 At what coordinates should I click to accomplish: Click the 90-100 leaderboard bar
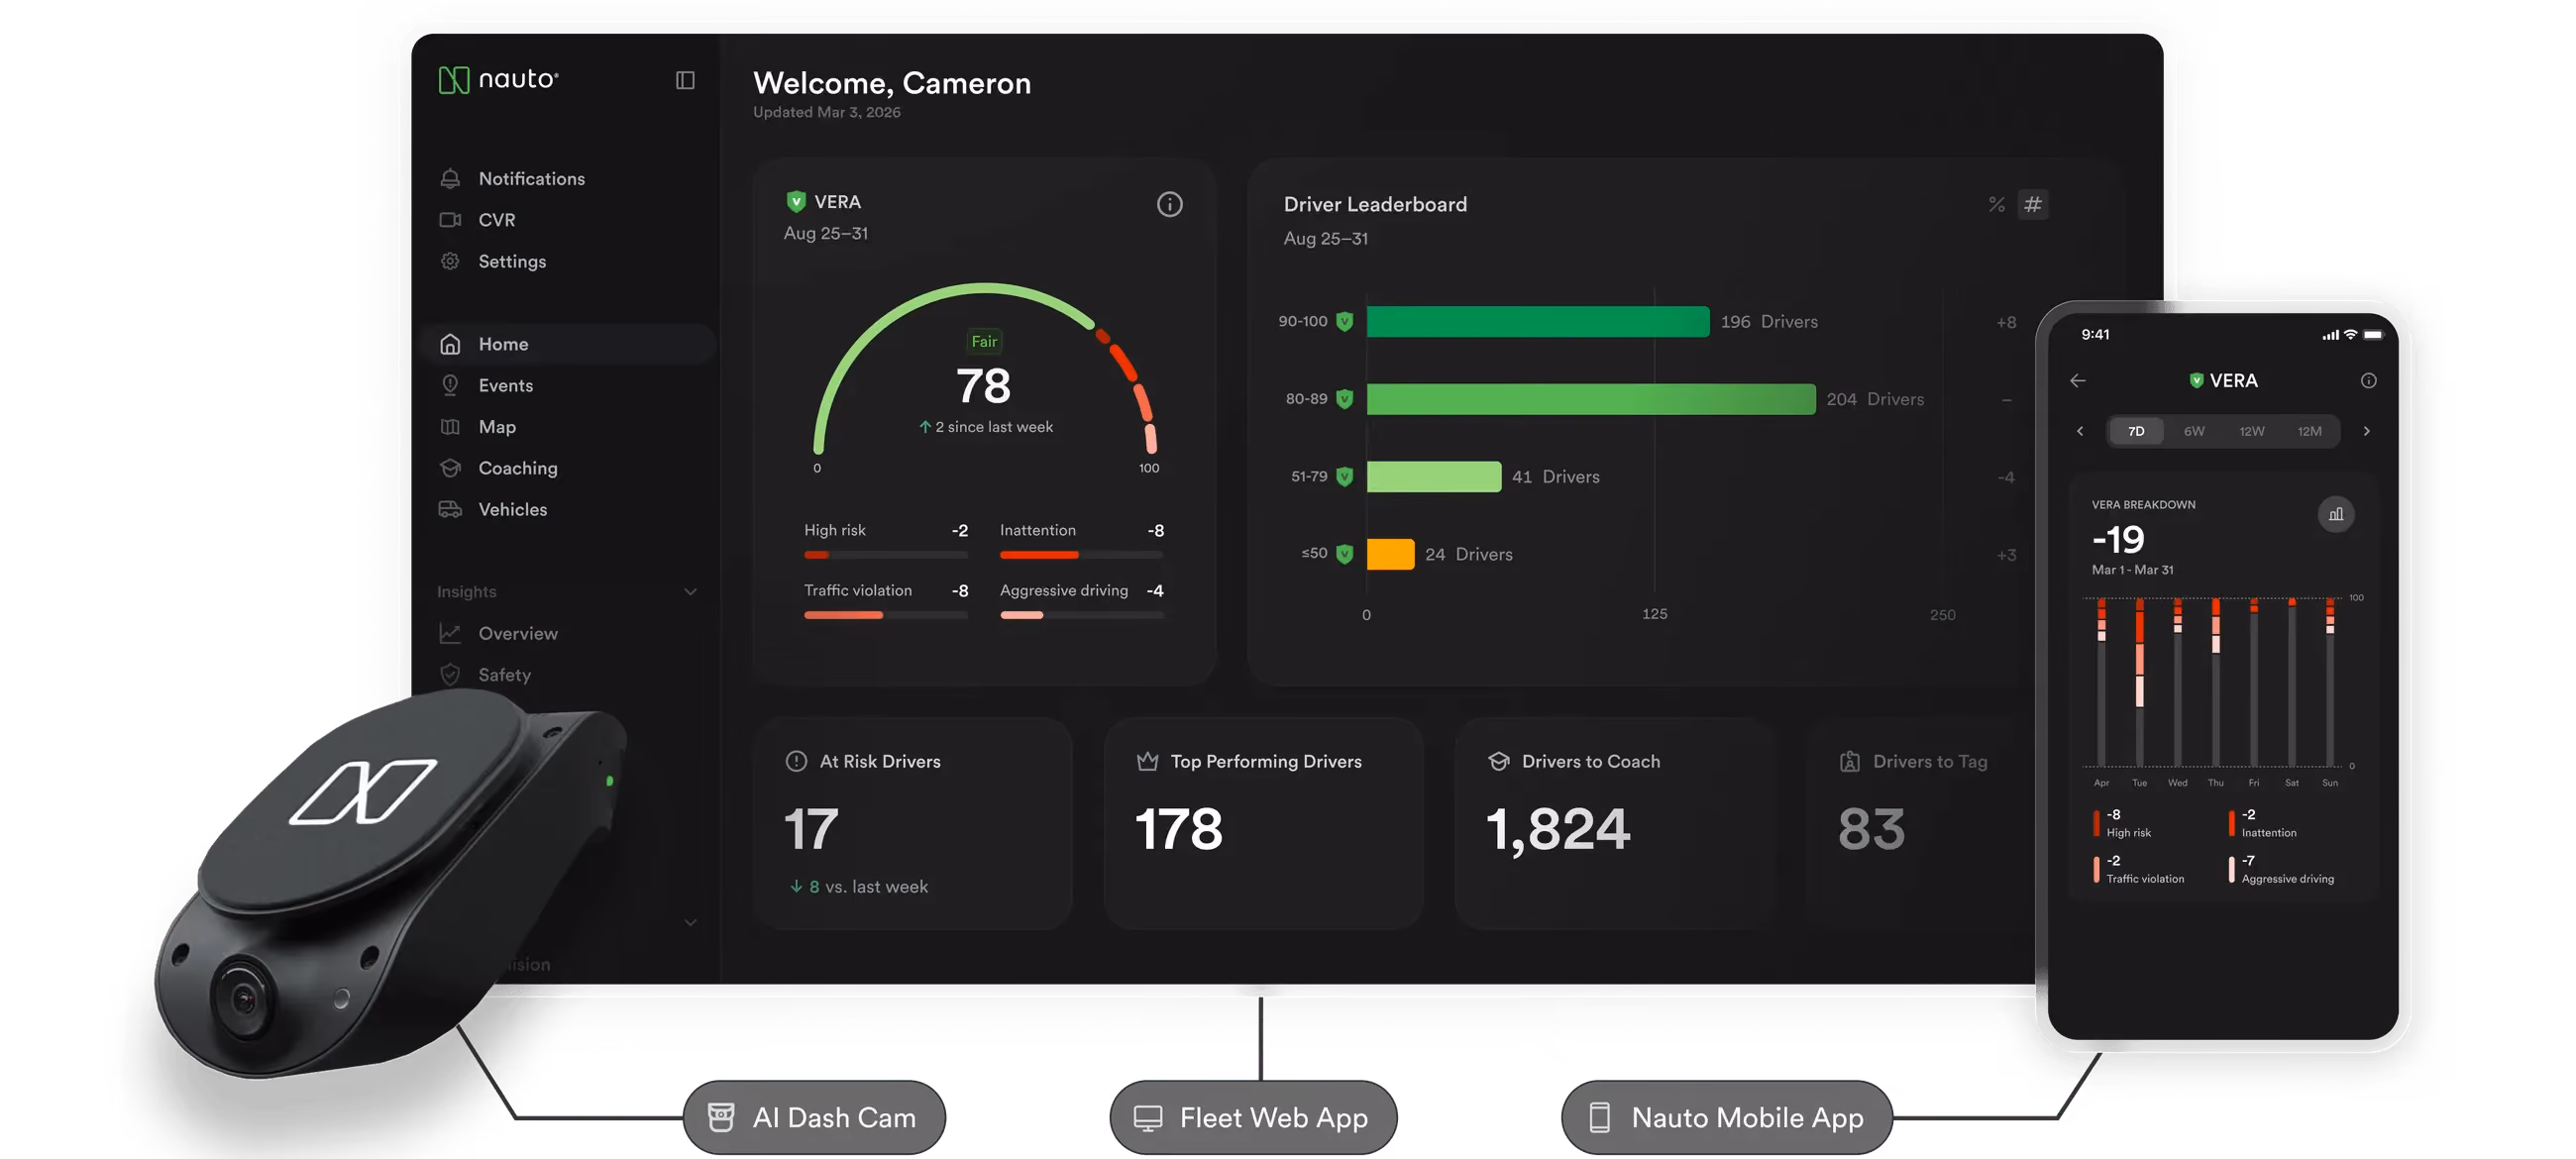(1537, 322)
